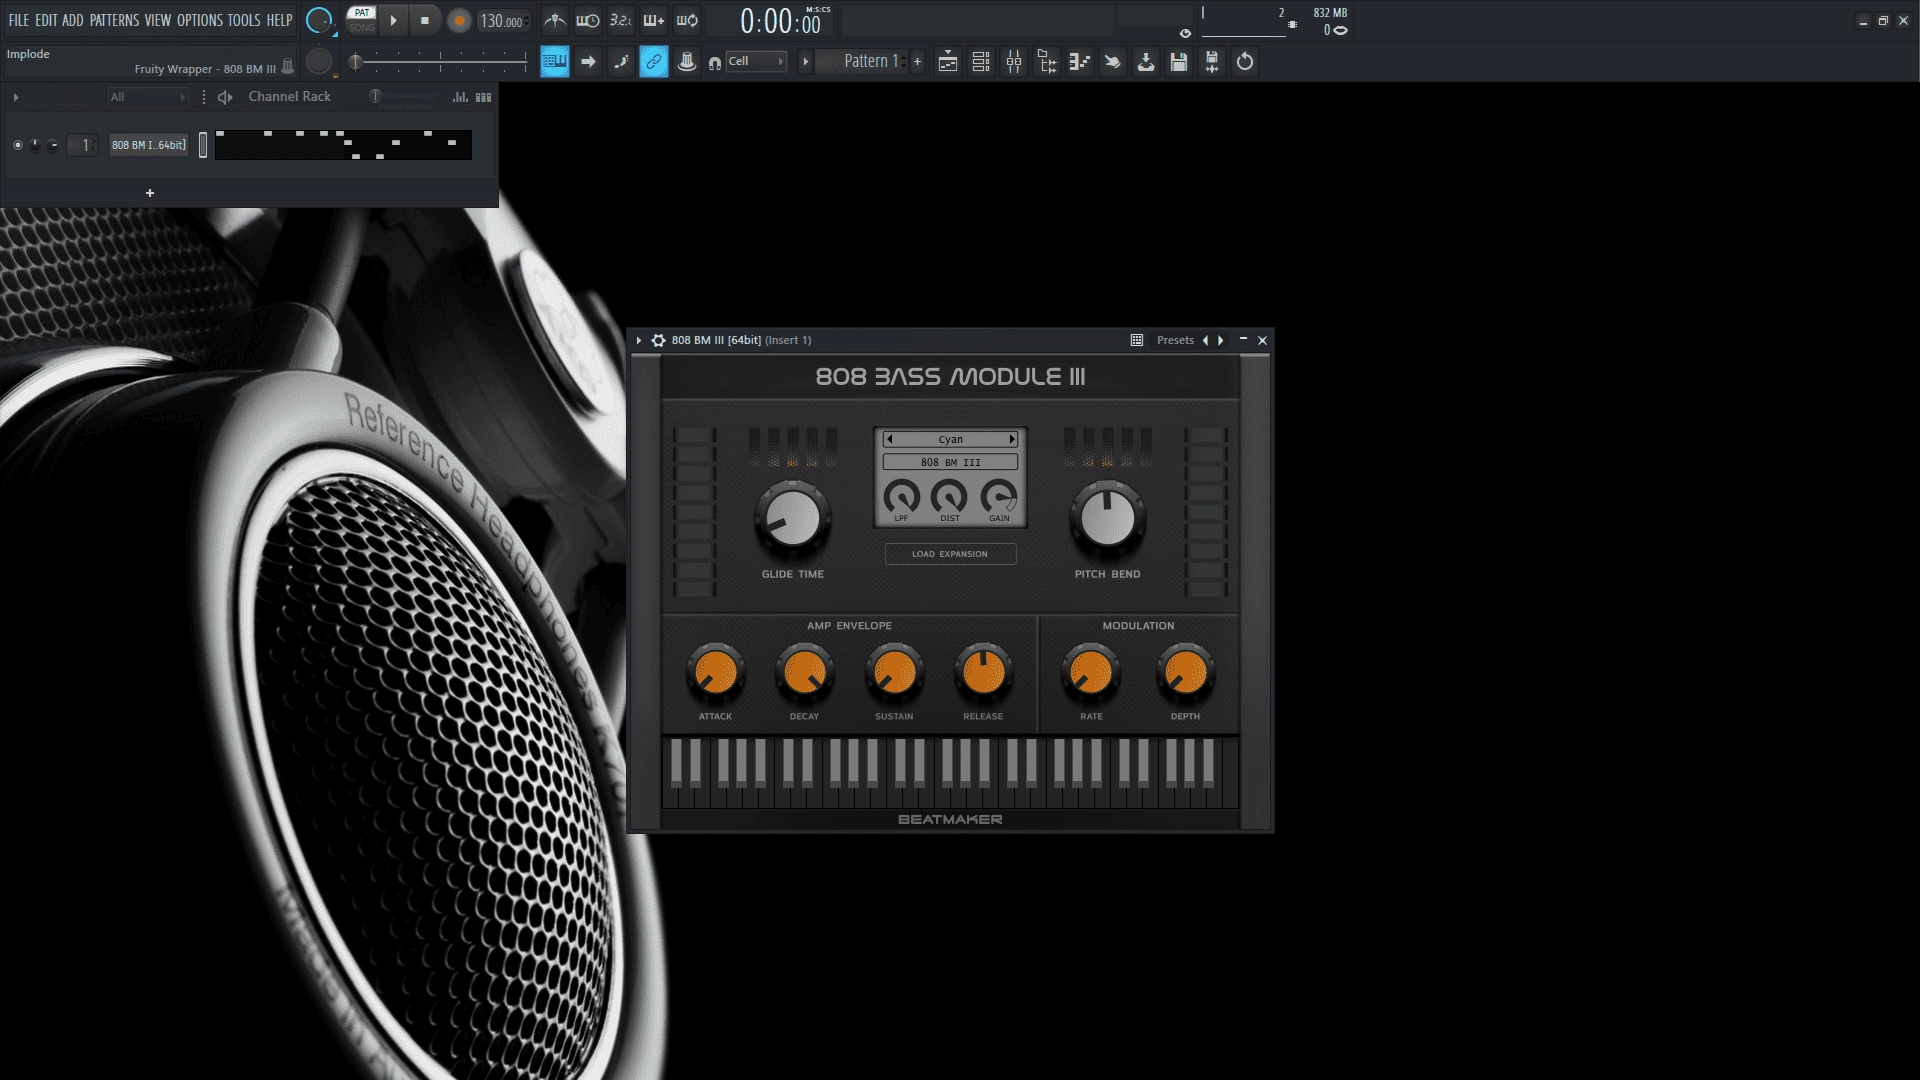Open the All channel filter dropdown
Image resolution: width=1920 pixels, height=1080 pixels.
(148, 97)
